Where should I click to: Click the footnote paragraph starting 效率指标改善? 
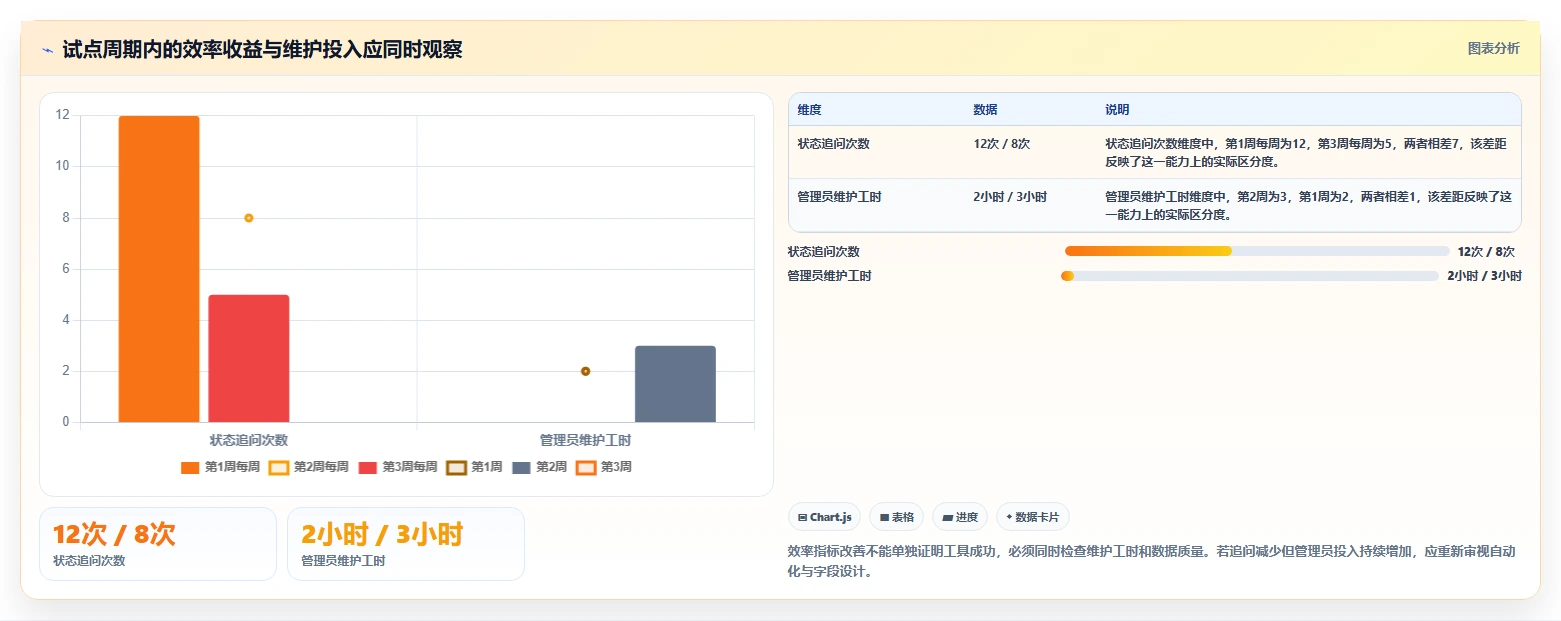point(1153,562)
